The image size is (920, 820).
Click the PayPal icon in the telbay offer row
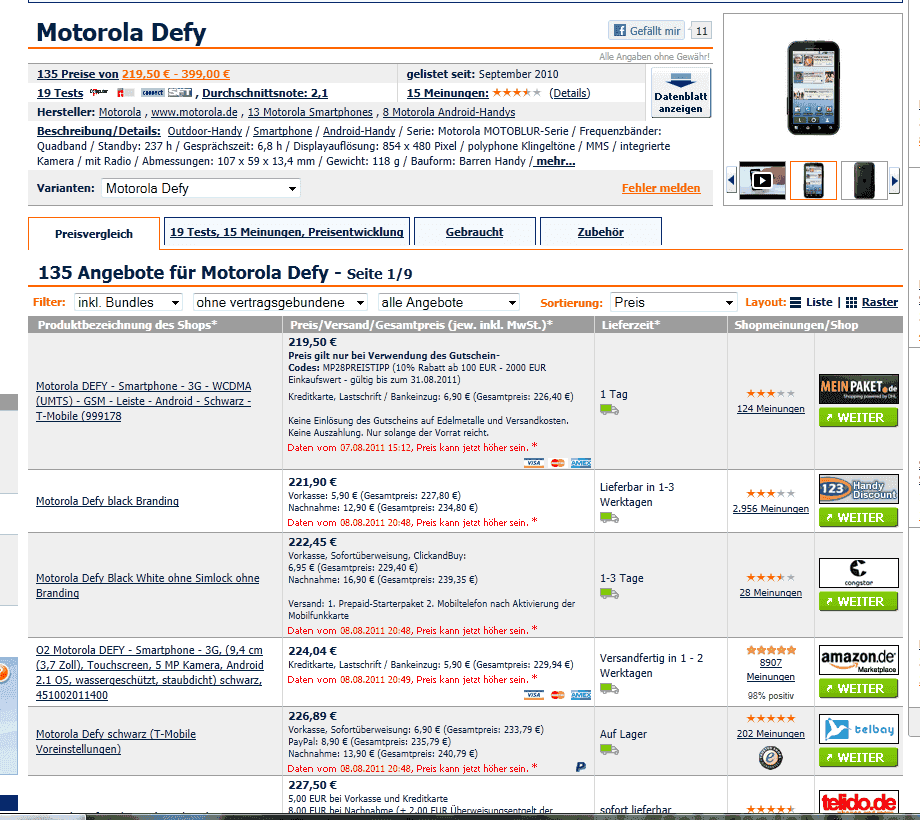click(581, 767)
